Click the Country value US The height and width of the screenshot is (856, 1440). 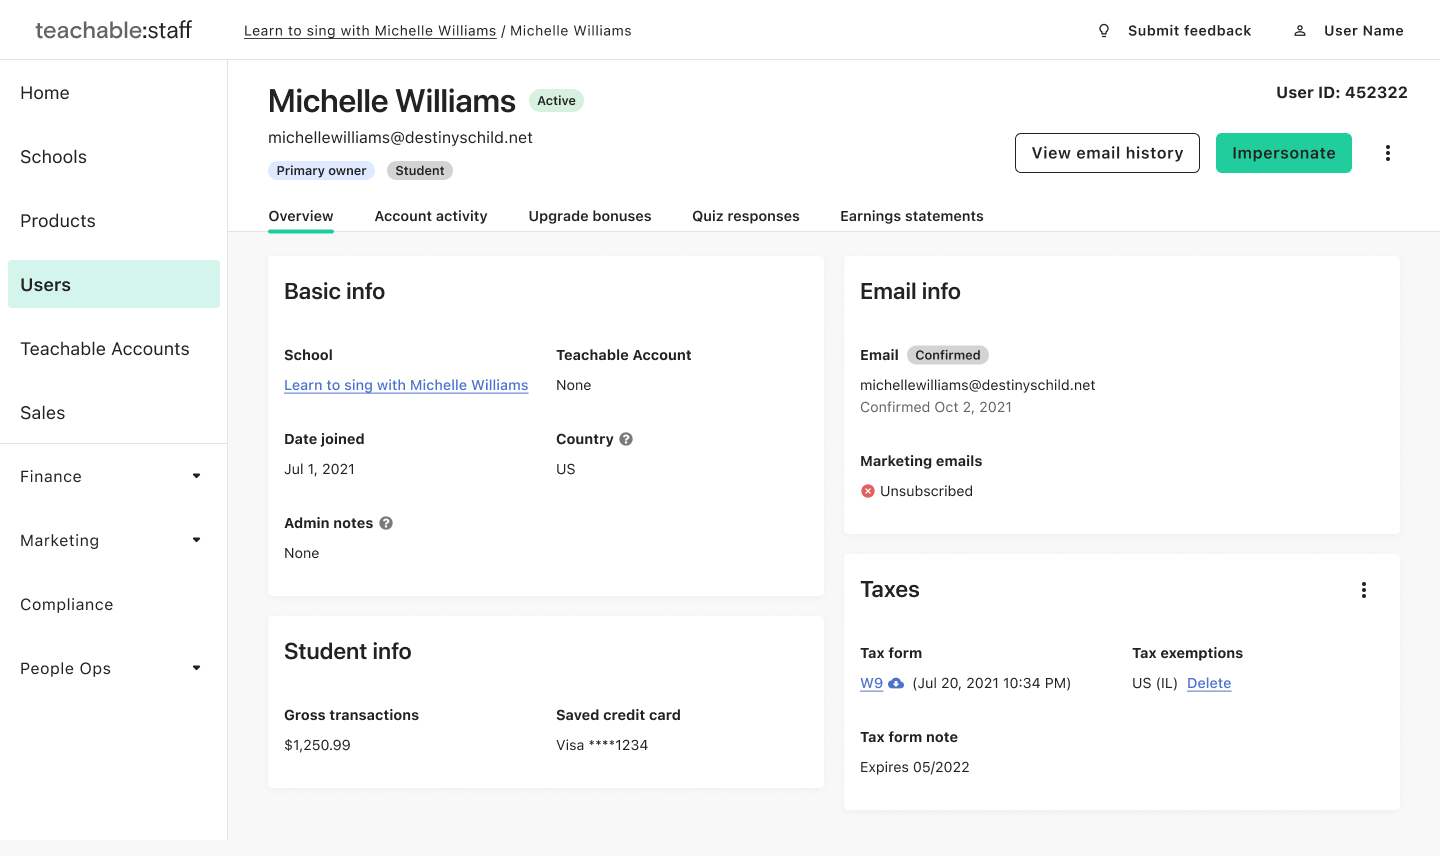[x=566, y=469]
